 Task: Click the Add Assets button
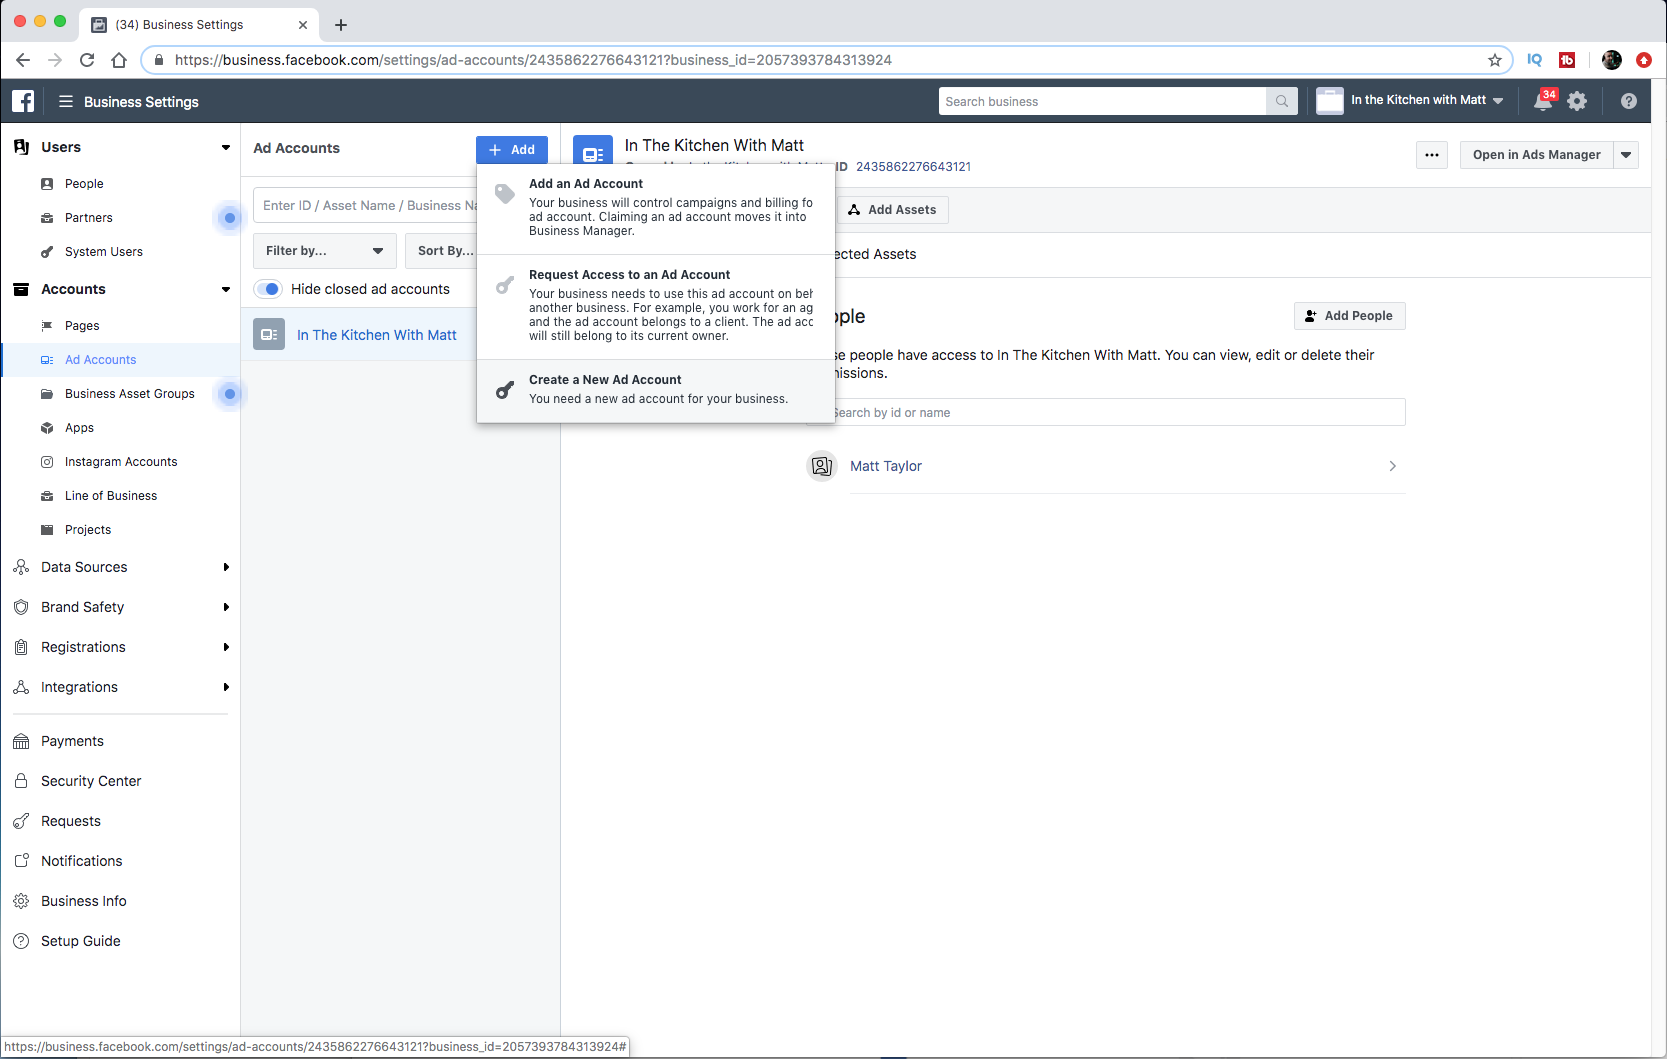pos(892,210)
